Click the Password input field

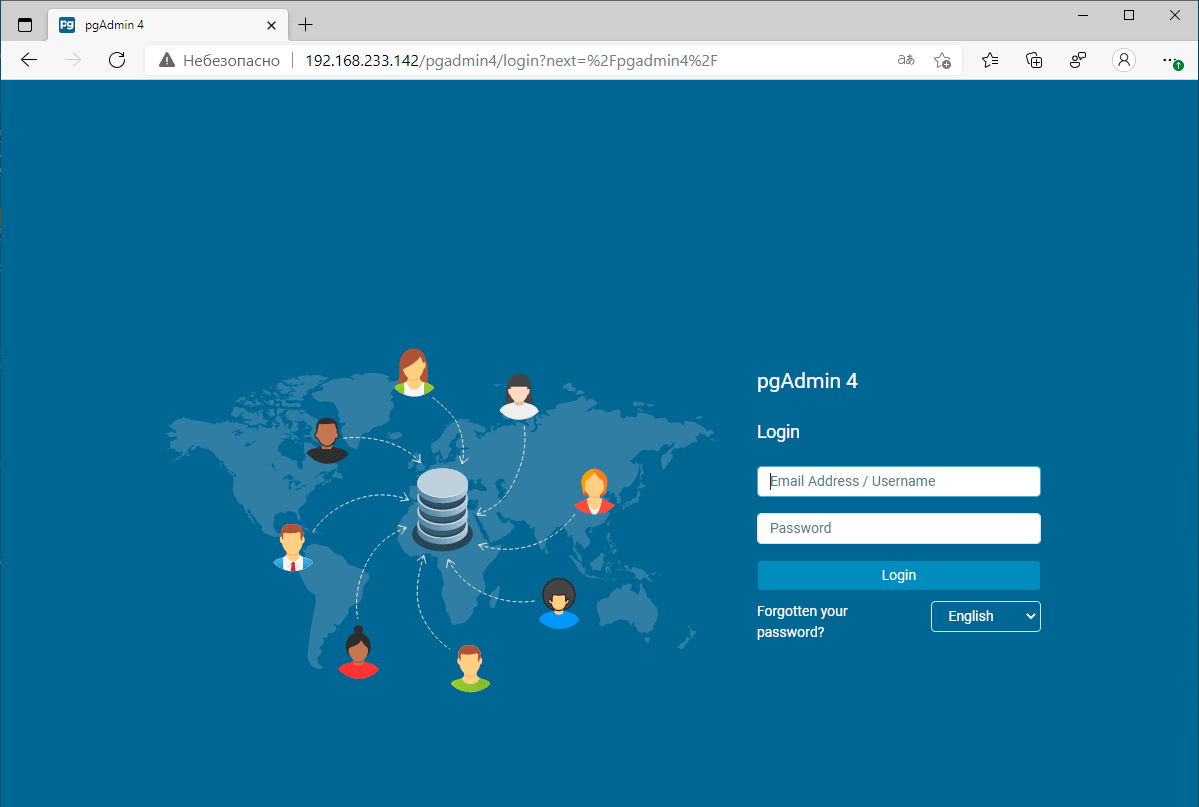898,528
